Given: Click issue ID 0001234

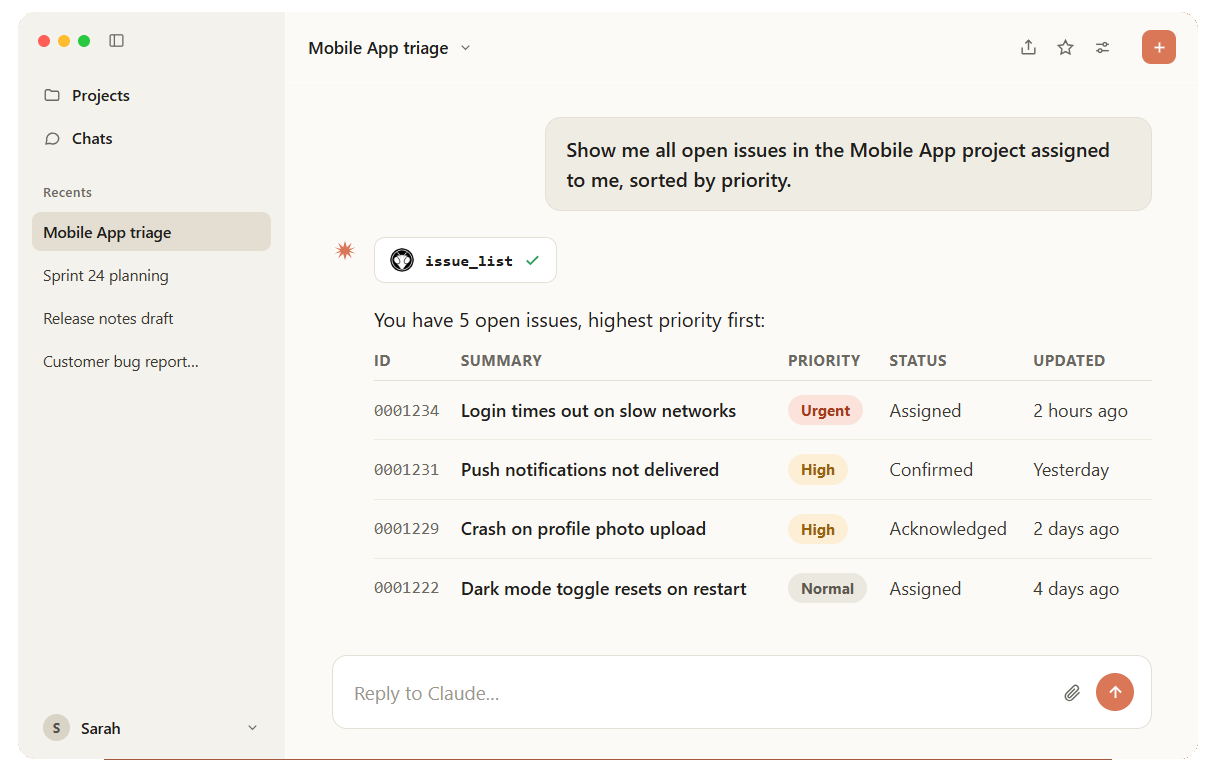Looking at the screenshot, I should tap(406, 410).
